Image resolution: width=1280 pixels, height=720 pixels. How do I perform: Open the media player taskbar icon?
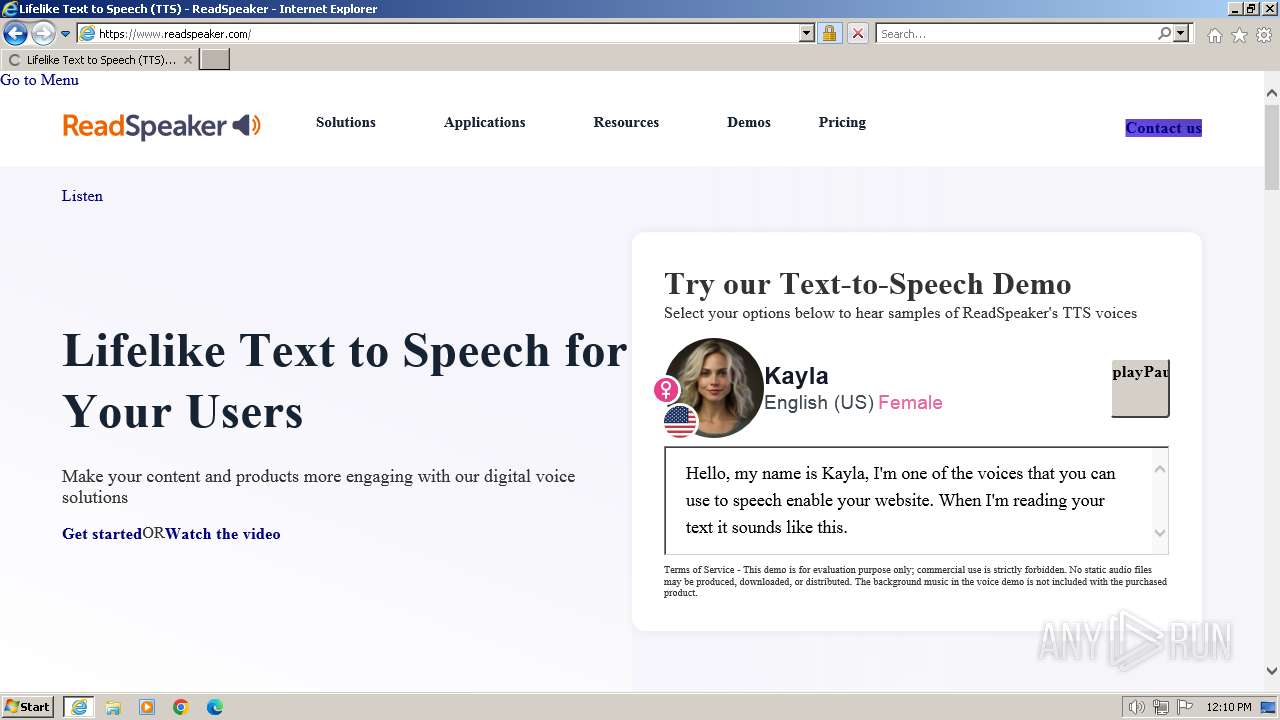pos(147,707)
